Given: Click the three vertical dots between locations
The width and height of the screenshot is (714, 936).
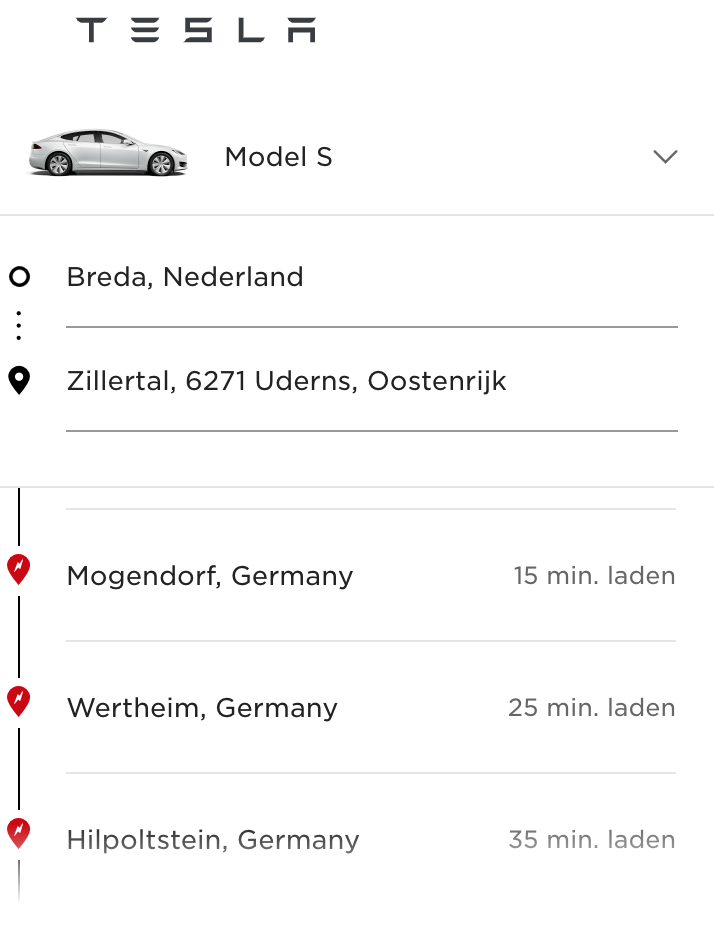Looking at the screenshot, I should pos(19,326).
